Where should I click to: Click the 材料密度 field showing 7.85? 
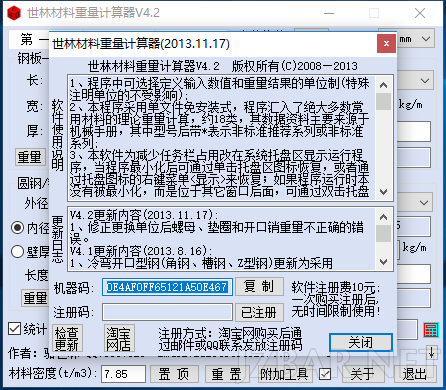click(x=123, y=374)
